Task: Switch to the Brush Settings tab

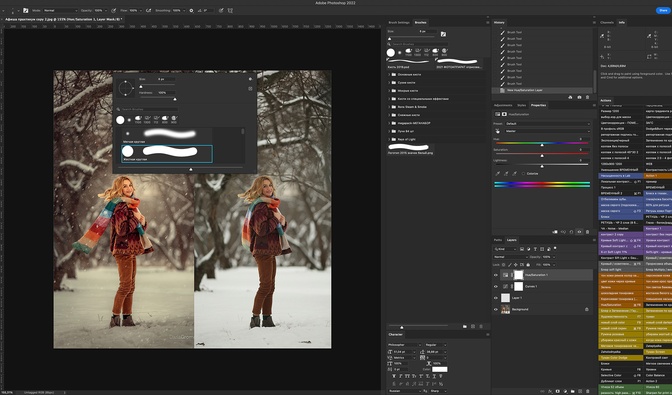Action: coord(399,22)
